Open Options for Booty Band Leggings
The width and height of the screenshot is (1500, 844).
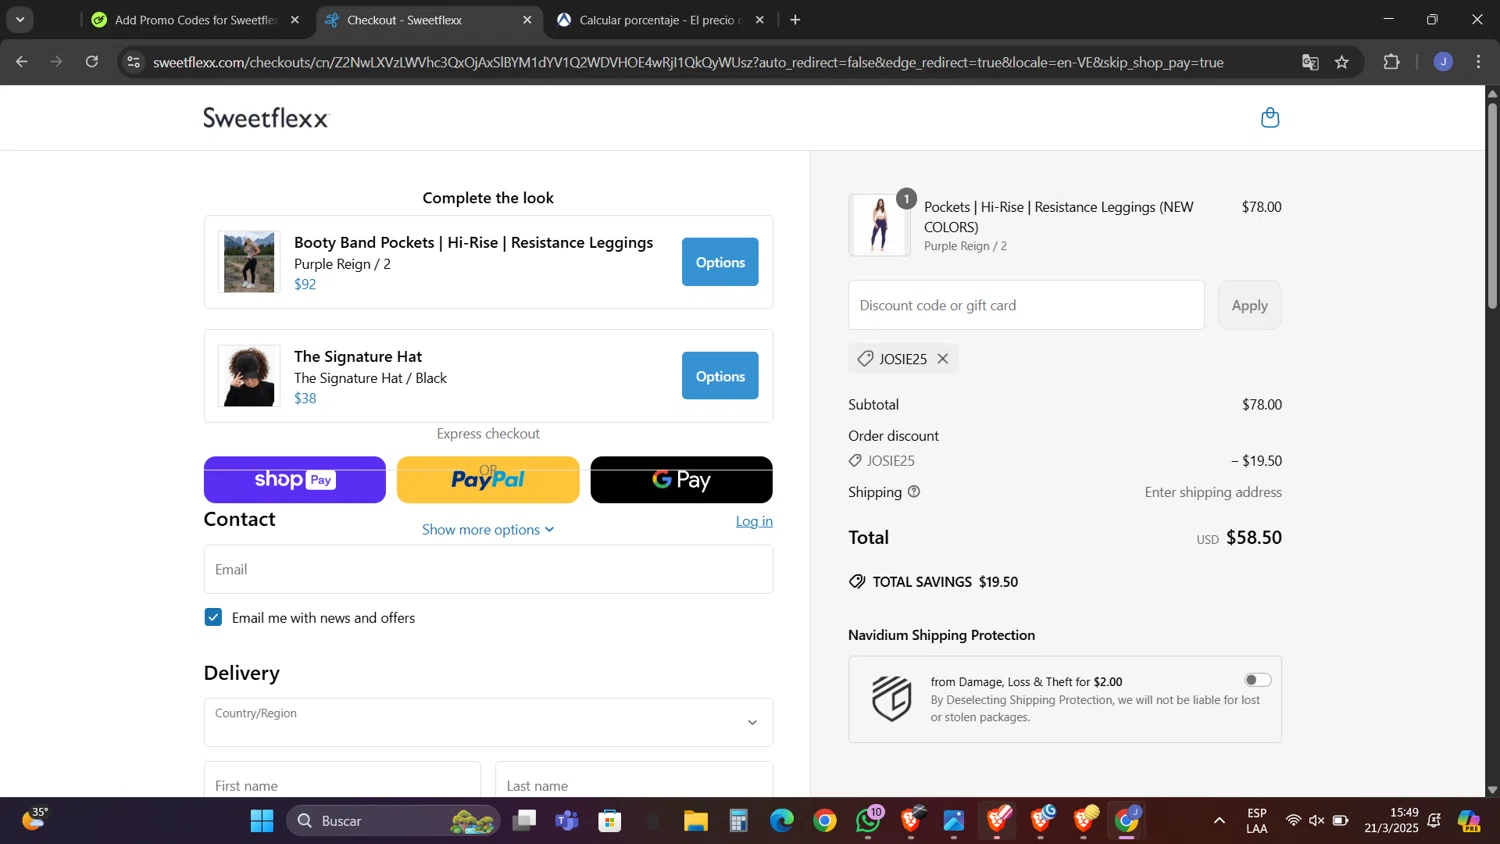click(720, 262)
